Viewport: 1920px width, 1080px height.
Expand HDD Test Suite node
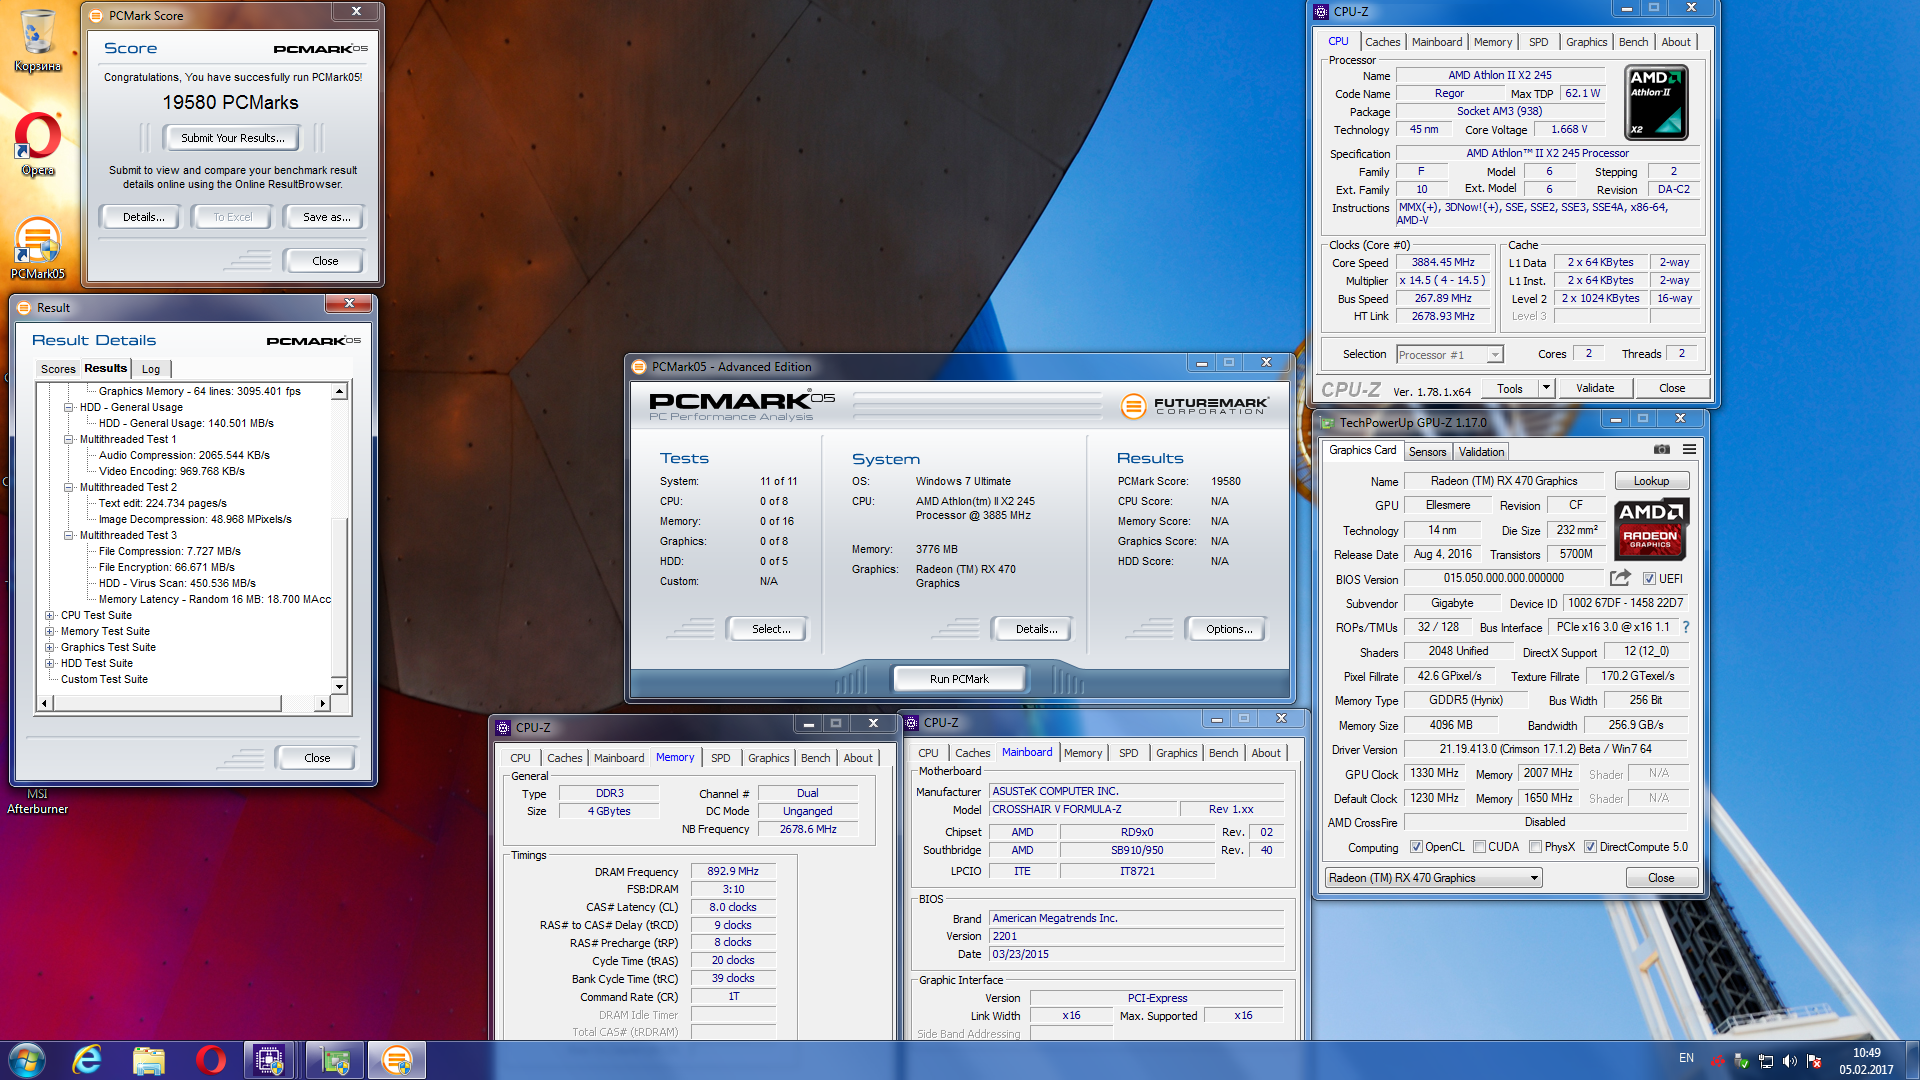(50, 663)
